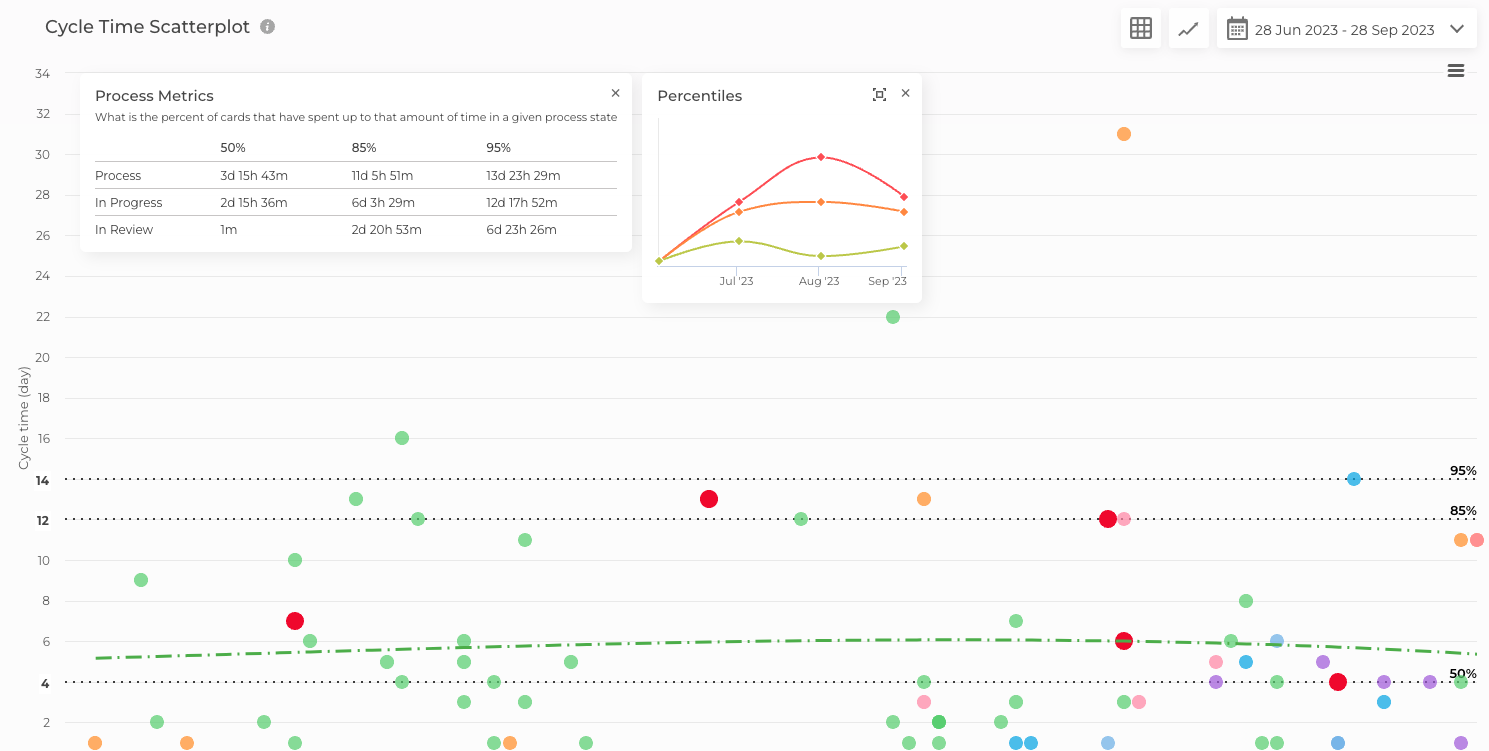
Task: Click the red August peak marker in Percentiles
Action: pyautogui.click(x=820, y=156)
